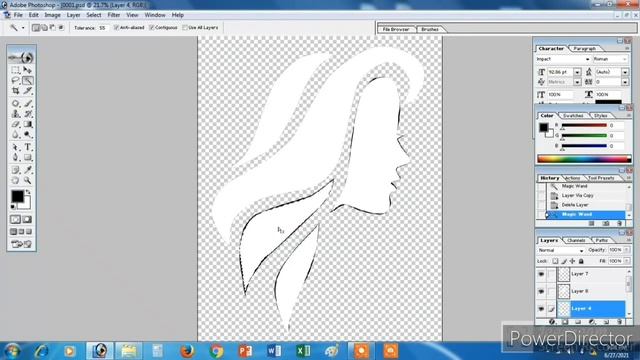Screen dimensions: 640x360
Task: Open the kerning Metrics dropdown arrow
Action: click(x=577, y=82)
